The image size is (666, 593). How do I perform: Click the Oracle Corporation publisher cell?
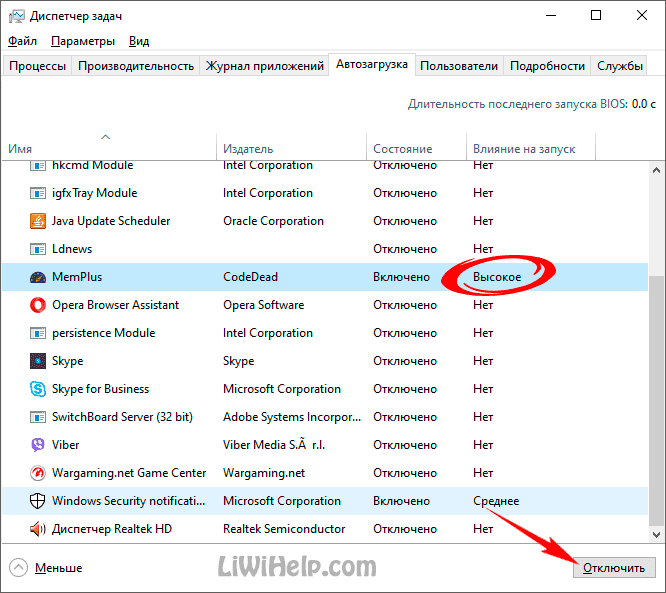tap(273, 221)
